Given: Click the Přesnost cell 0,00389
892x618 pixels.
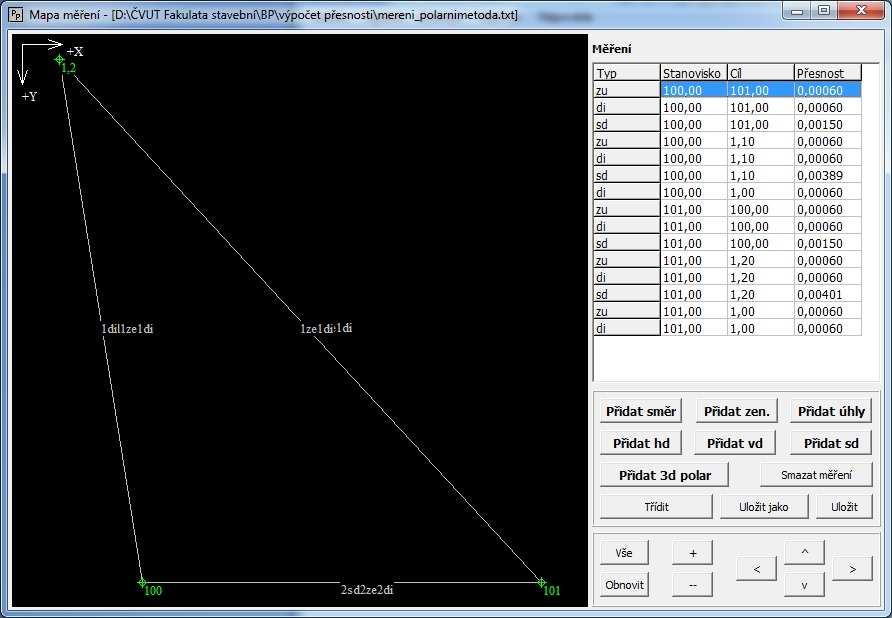Looking at the screenshot, I should point(828,175).
